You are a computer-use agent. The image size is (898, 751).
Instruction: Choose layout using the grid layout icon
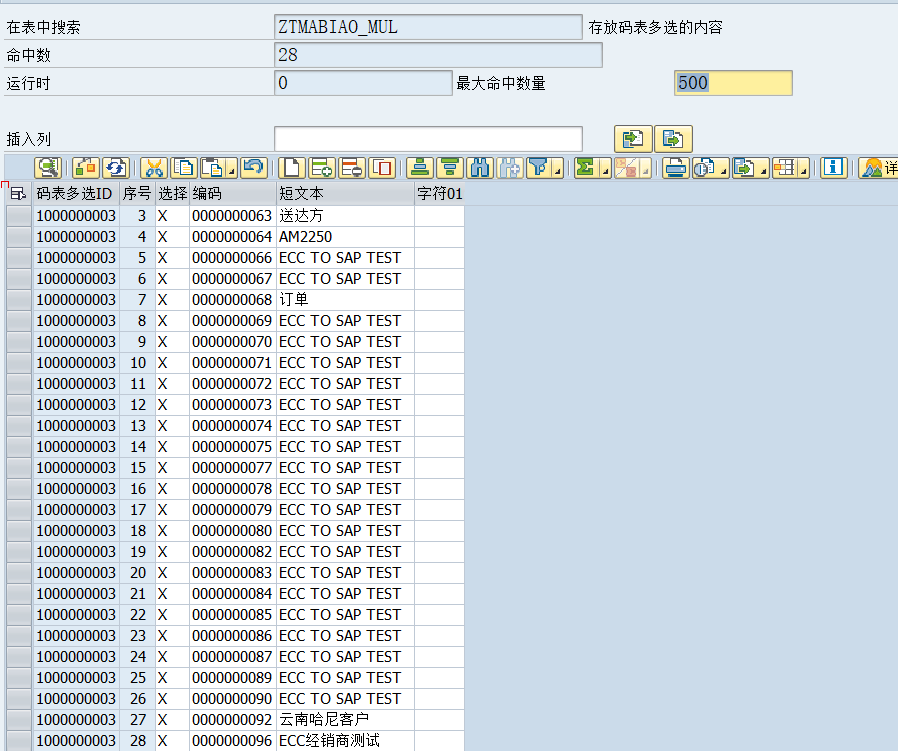(x=785, y=168)
